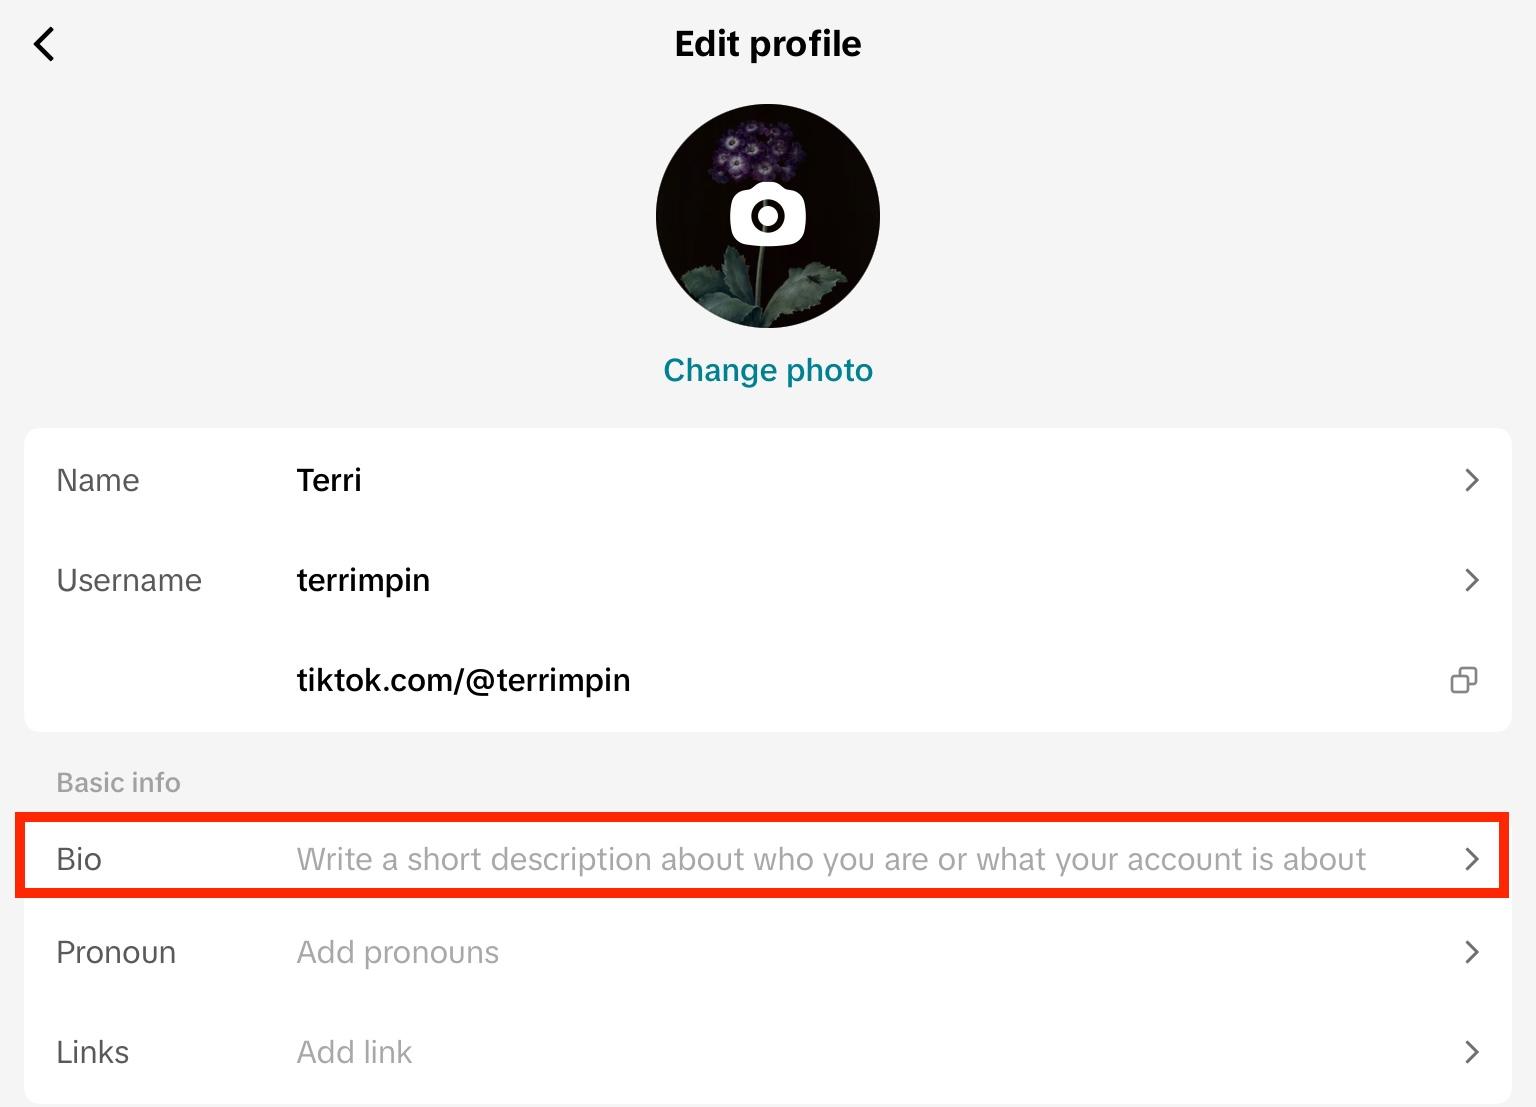
Task: Expand the Pronoun row chevron
Action: [x=1471, y=952]
